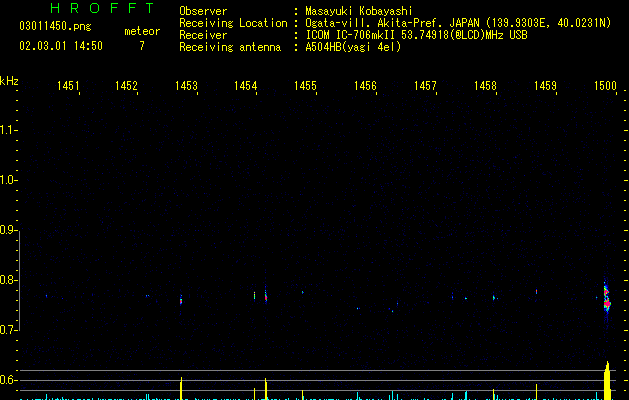Select the file name 03011450.png
629x400 pixels.
(x=55, y=26)
